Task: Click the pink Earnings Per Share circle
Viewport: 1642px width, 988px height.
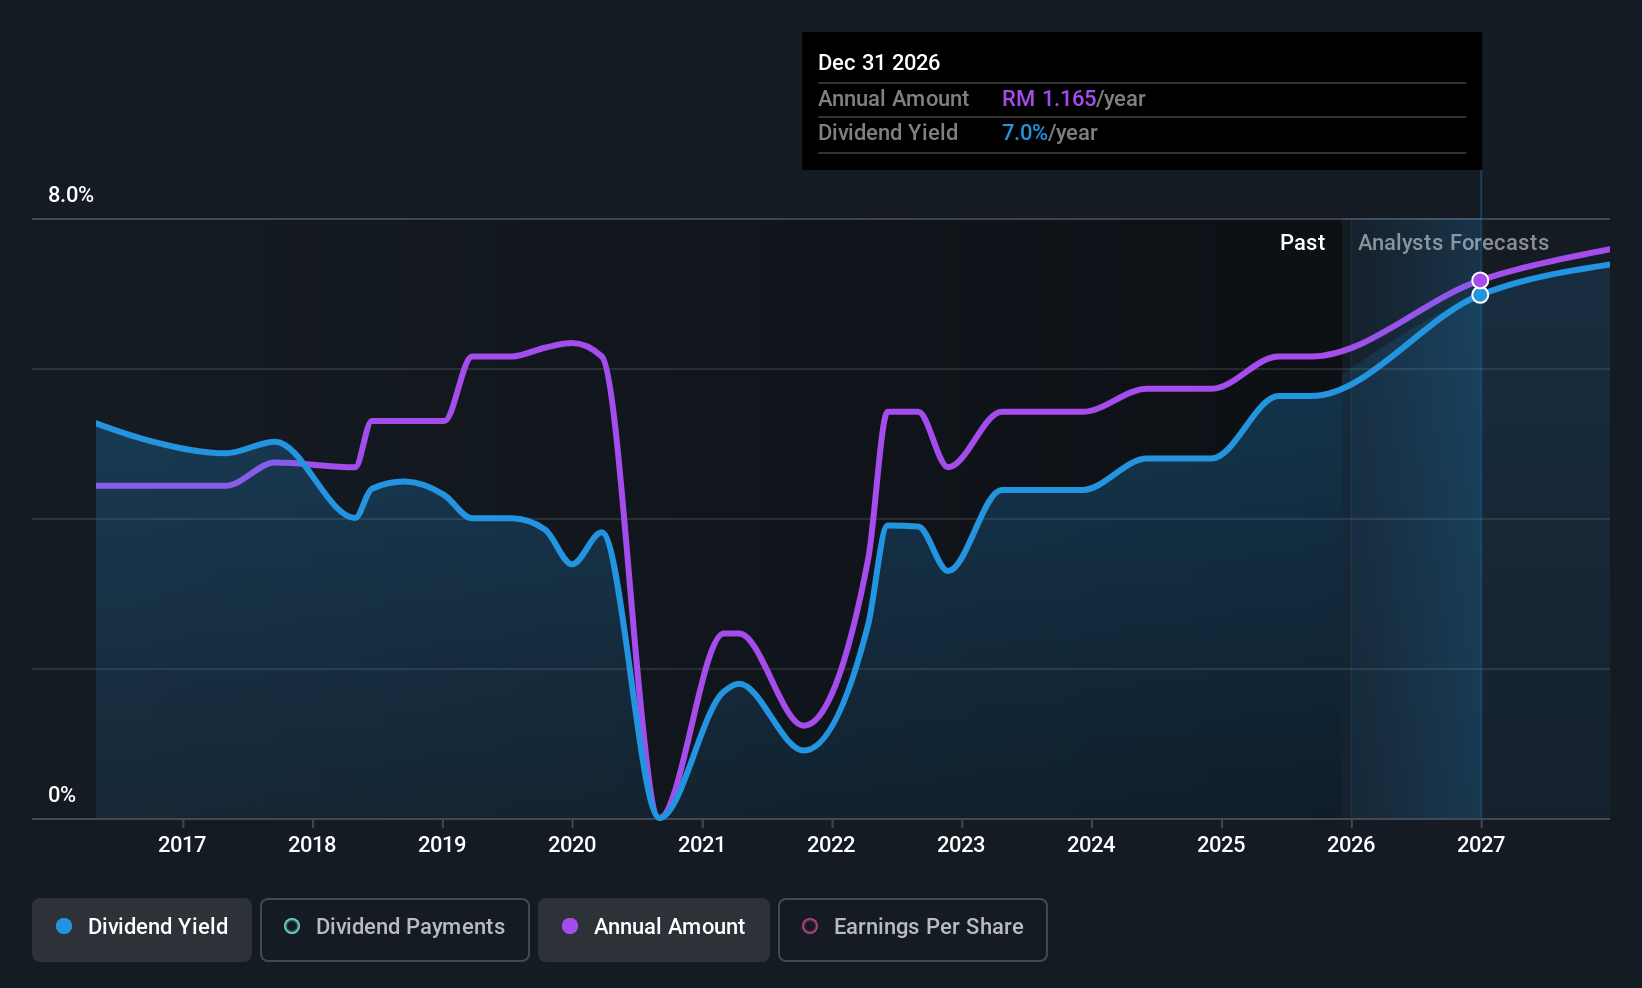Action: (x=810, y=926)
